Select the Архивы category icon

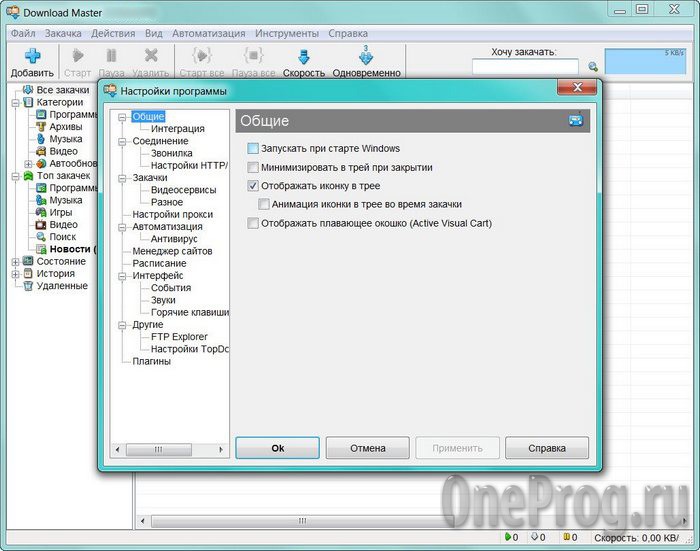pos(41,127)
